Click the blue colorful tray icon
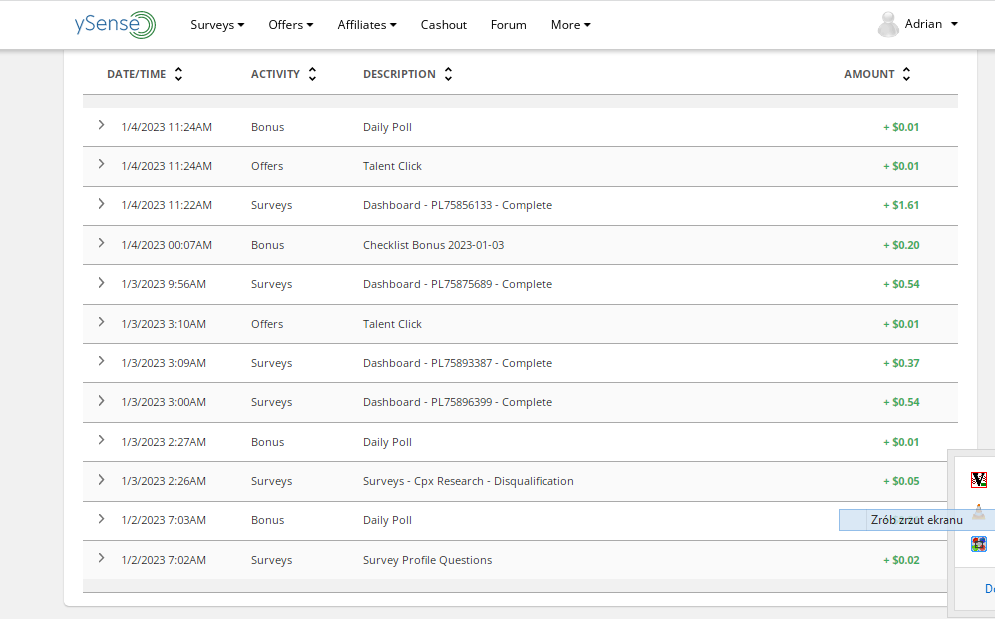Image resolution: width=995 pixels, height=623 pixels. (979, 544)
